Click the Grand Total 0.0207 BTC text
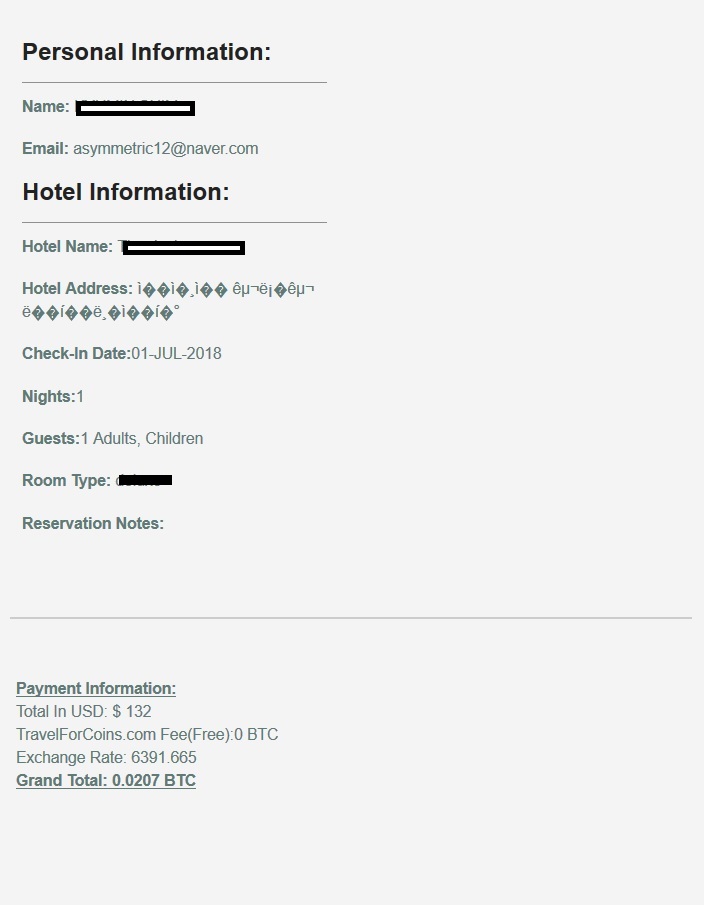704x905 pixels. pos(106,780)
